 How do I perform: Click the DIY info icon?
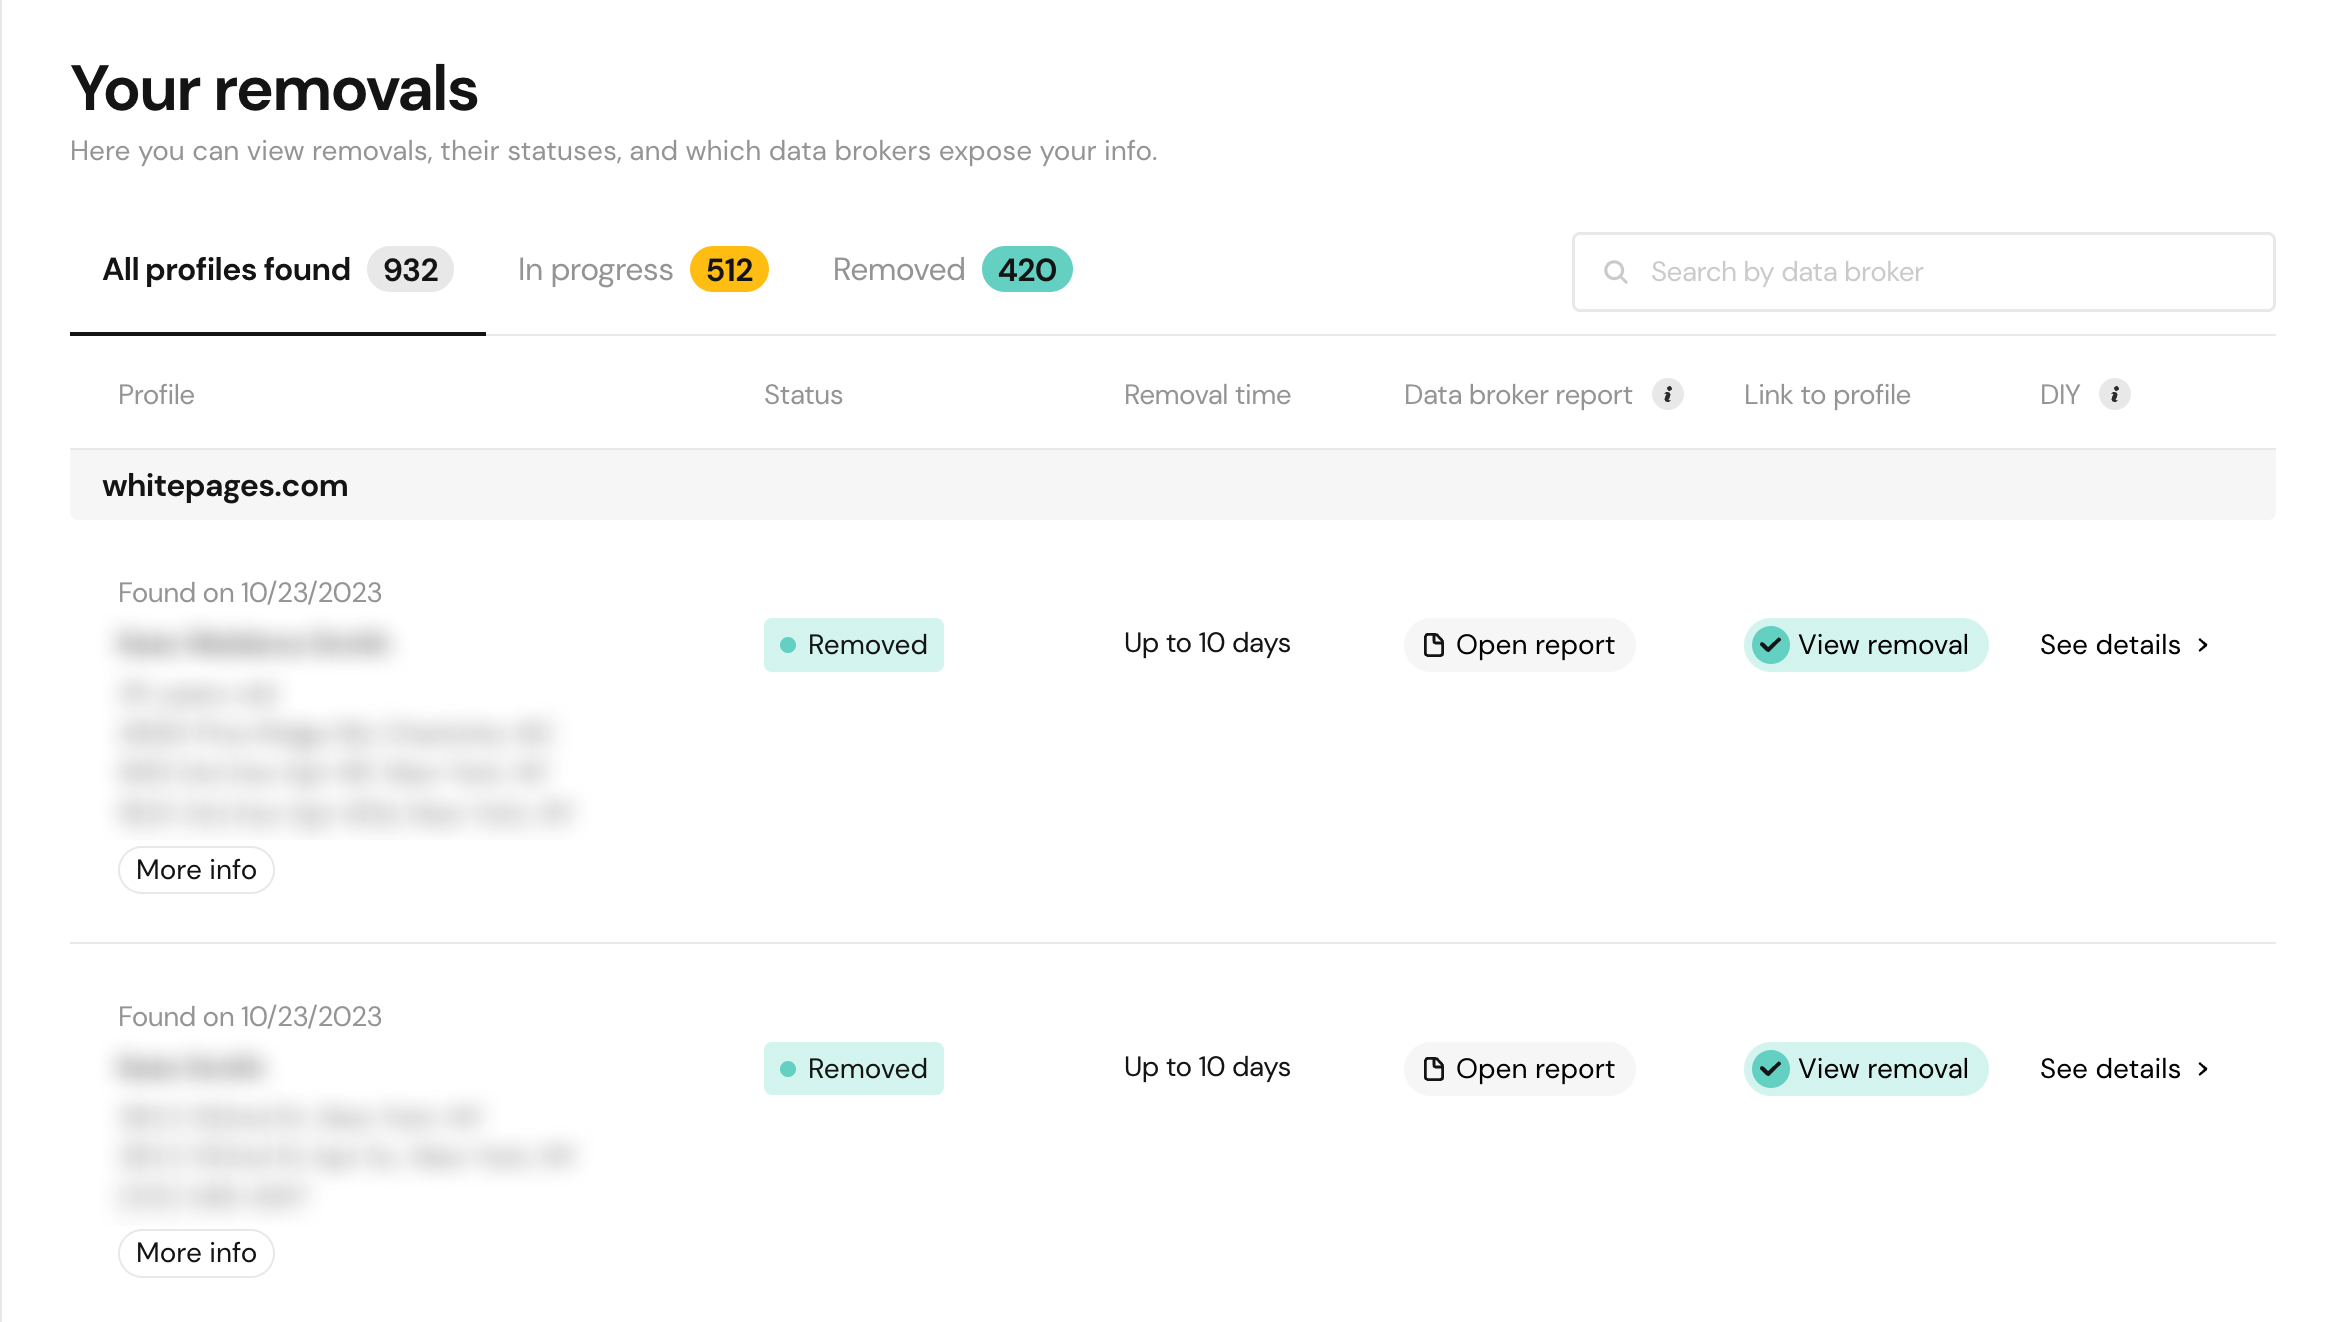pyautogui.click(x=2114, y=394)
